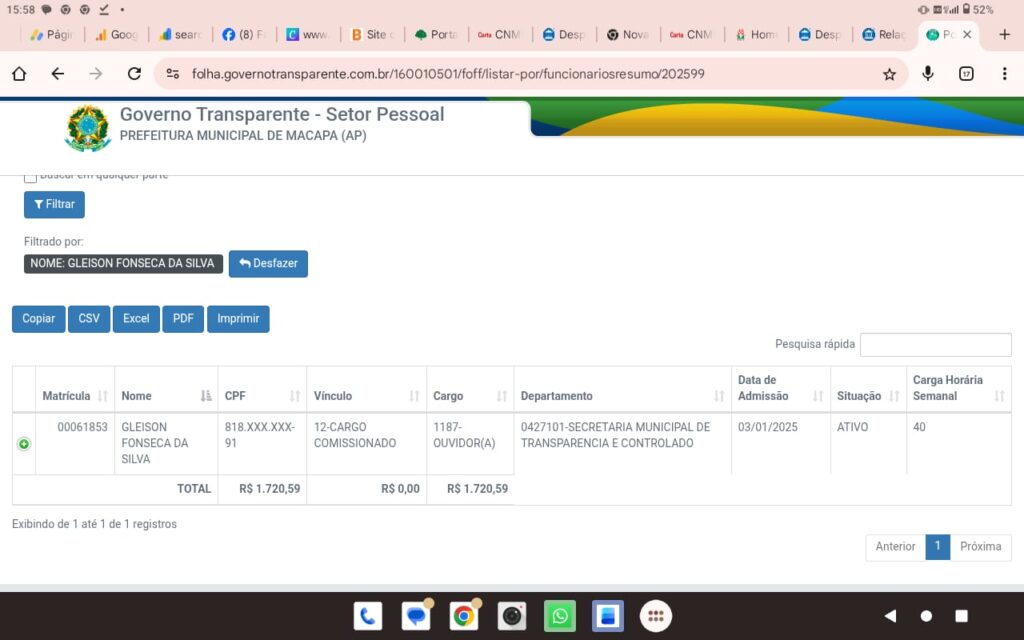
Task: Open the tab switcher counter icon
Action: click(966, 74)
